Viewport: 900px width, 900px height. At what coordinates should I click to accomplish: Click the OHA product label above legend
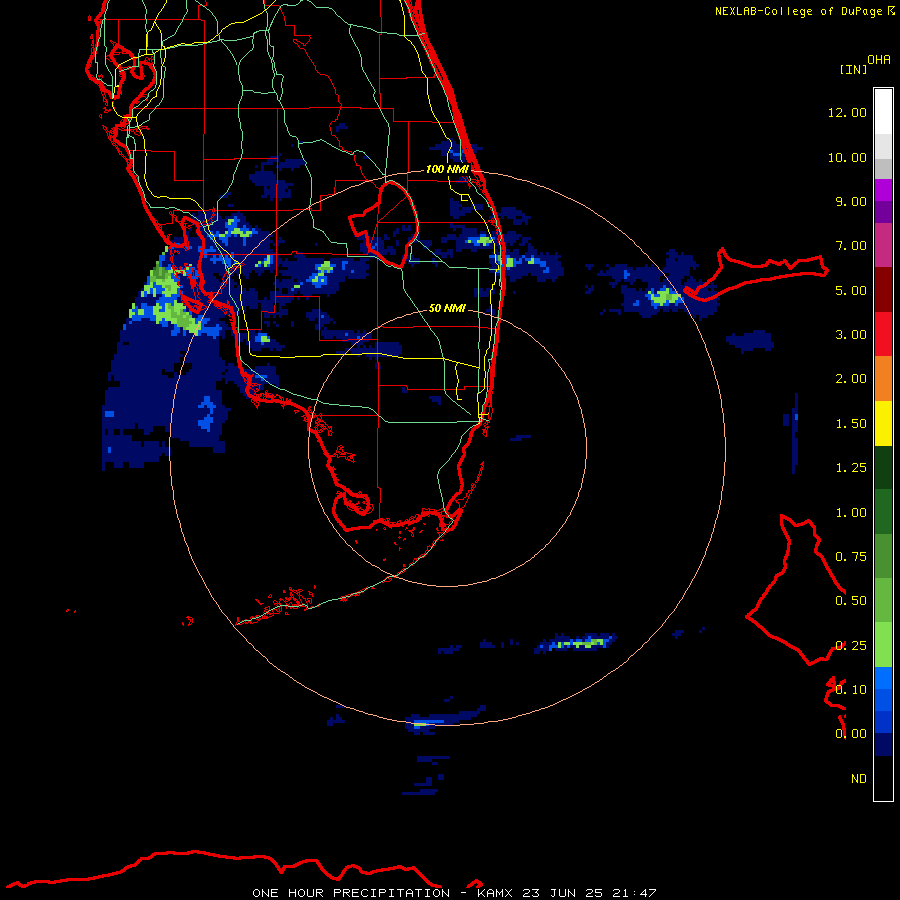[x=879, y=60]
